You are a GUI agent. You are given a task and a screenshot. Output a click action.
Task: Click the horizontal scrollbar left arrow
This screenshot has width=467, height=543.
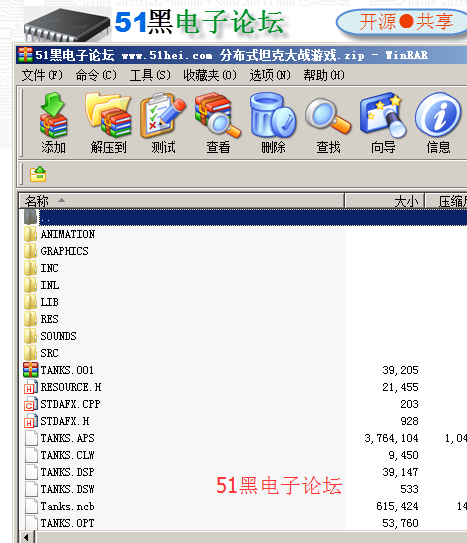click(26, 537)
